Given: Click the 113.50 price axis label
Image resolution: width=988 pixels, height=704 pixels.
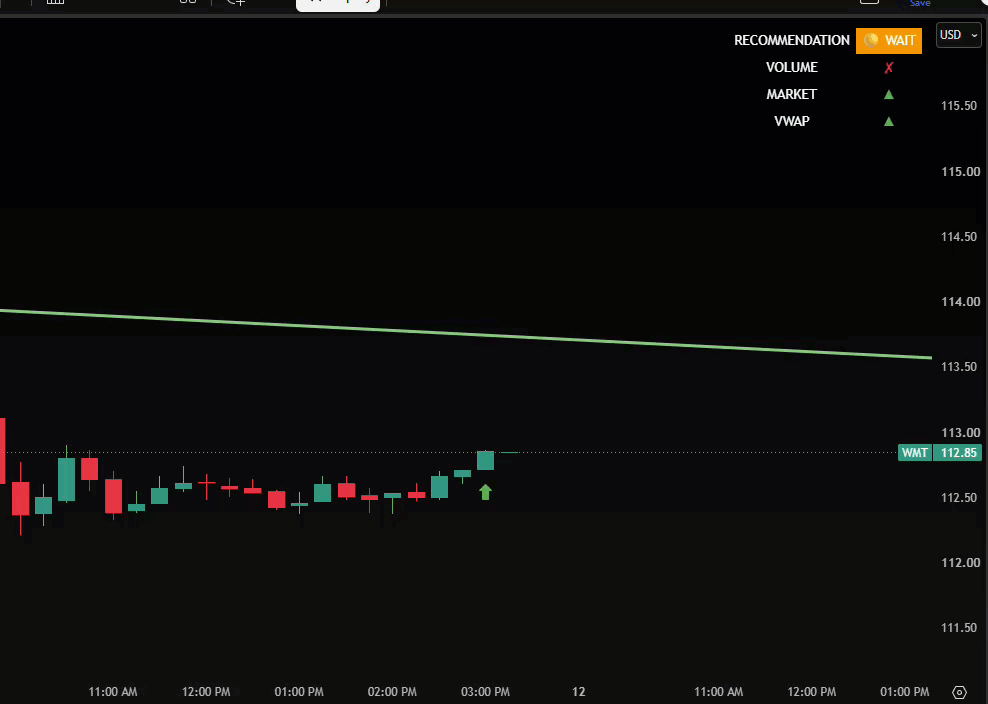Looking at the screenshot, I should point(959,367).
